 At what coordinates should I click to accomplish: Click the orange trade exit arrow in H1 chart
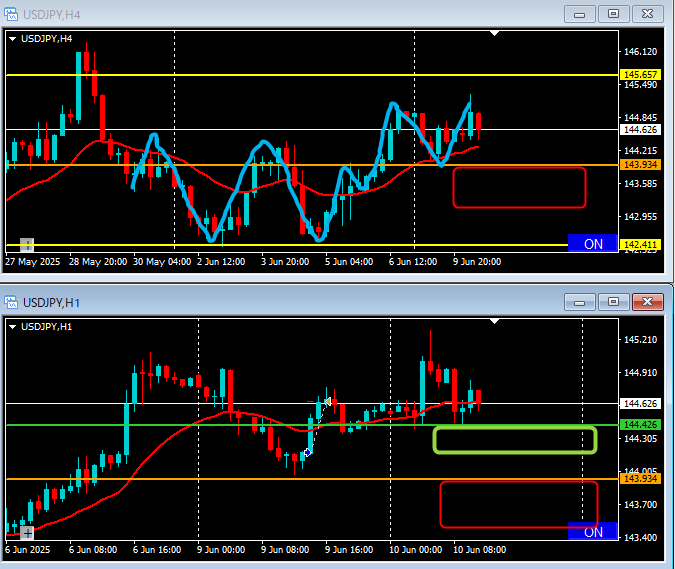tap(328, 402)
